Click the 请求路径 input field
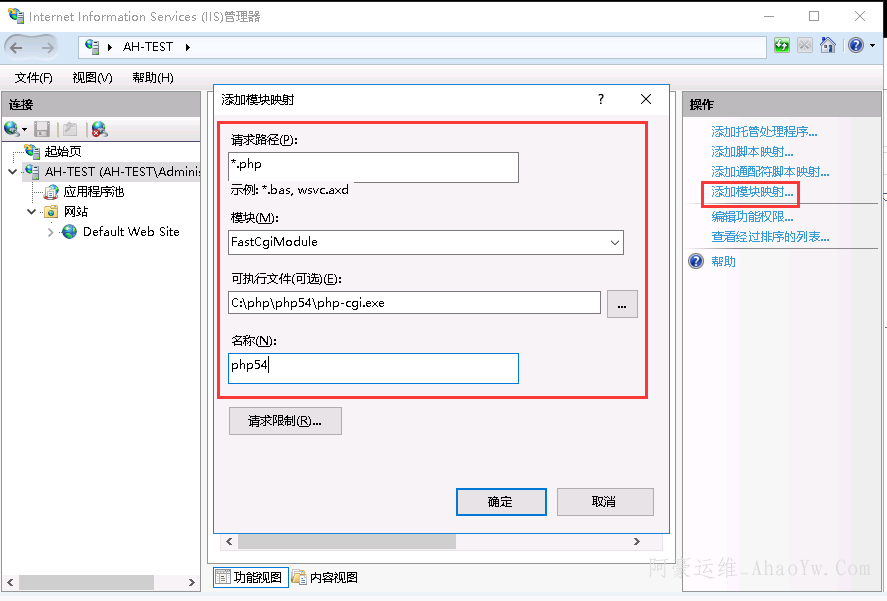This screenshot has width=887, height=601. click(373, 166)
